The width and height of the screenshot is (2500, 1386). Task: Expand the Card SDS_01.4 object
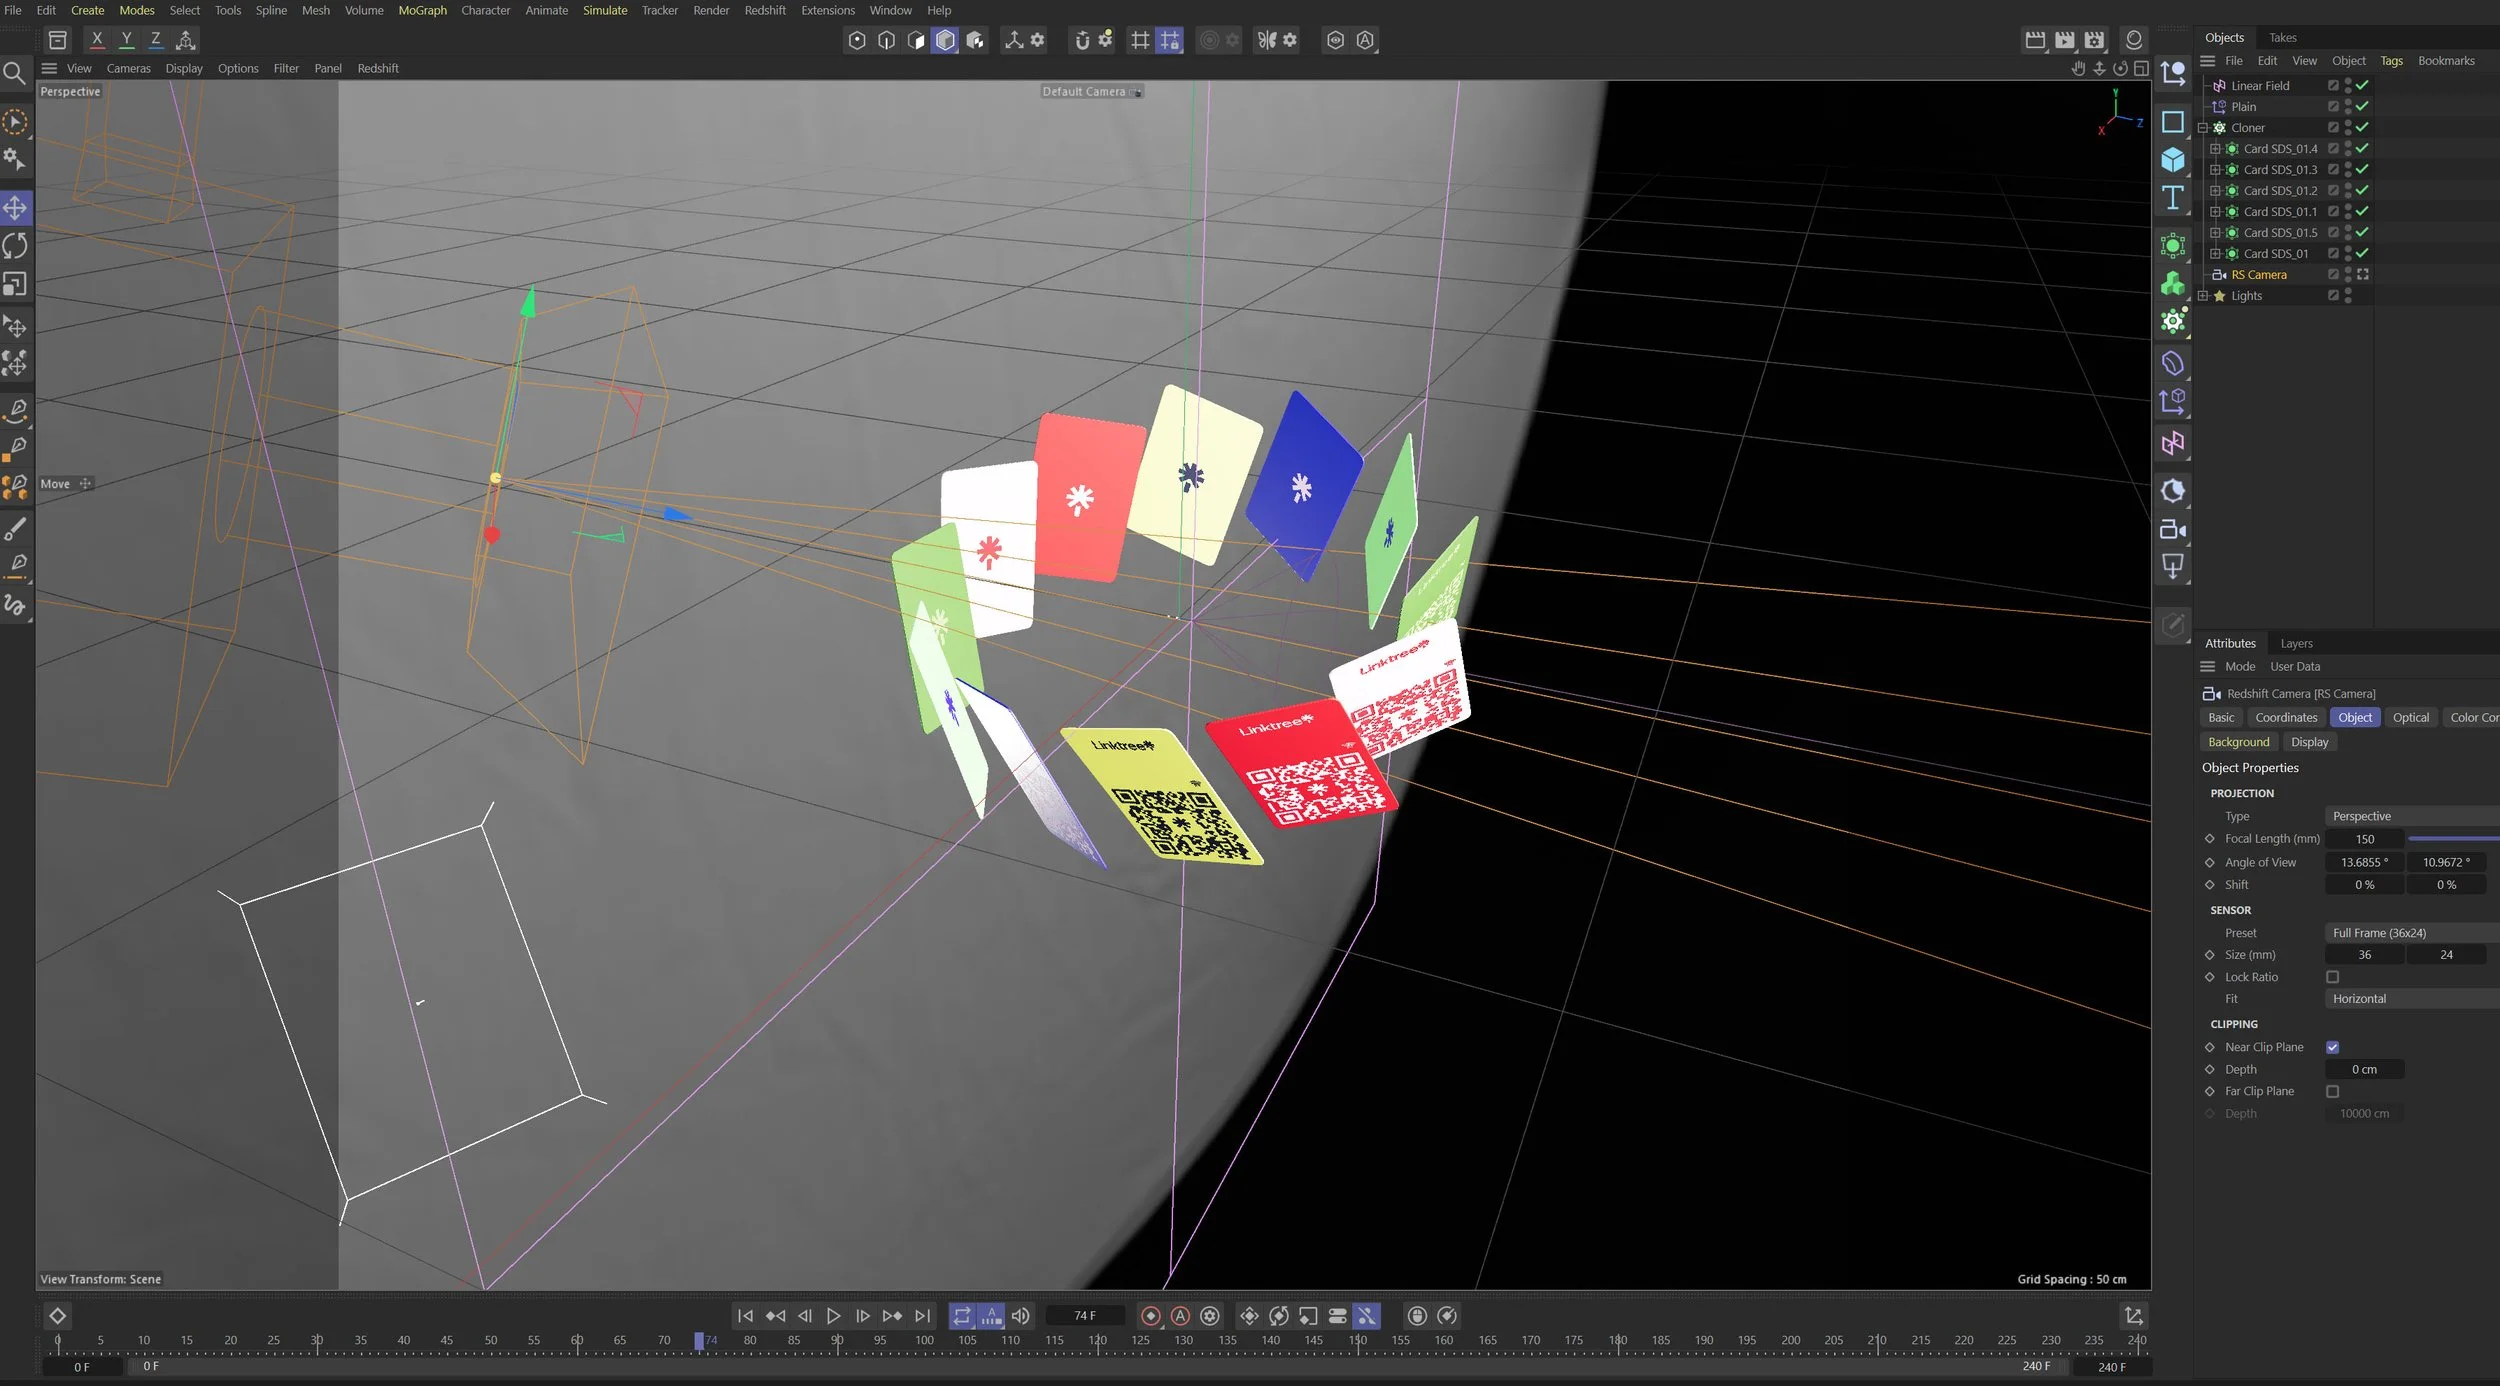[x=2215, y=149]
